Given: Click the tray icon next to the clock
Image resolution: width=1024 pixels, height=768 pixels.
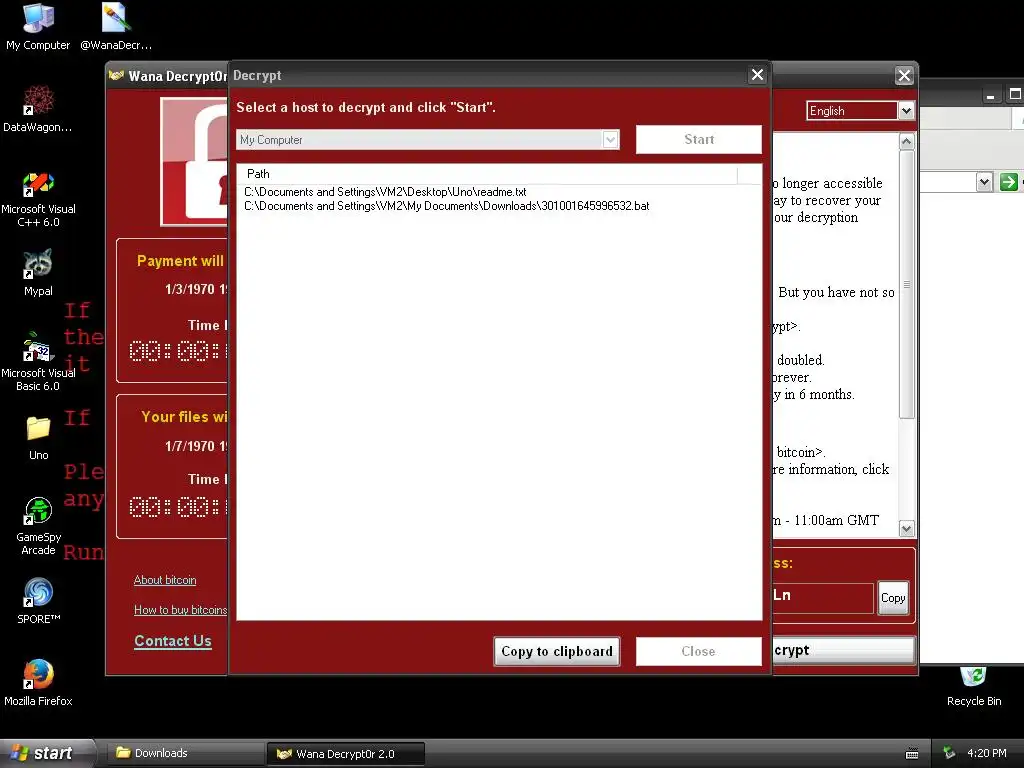Looking at the screenshot, I should pyautogui.click(x=949, y=753).
